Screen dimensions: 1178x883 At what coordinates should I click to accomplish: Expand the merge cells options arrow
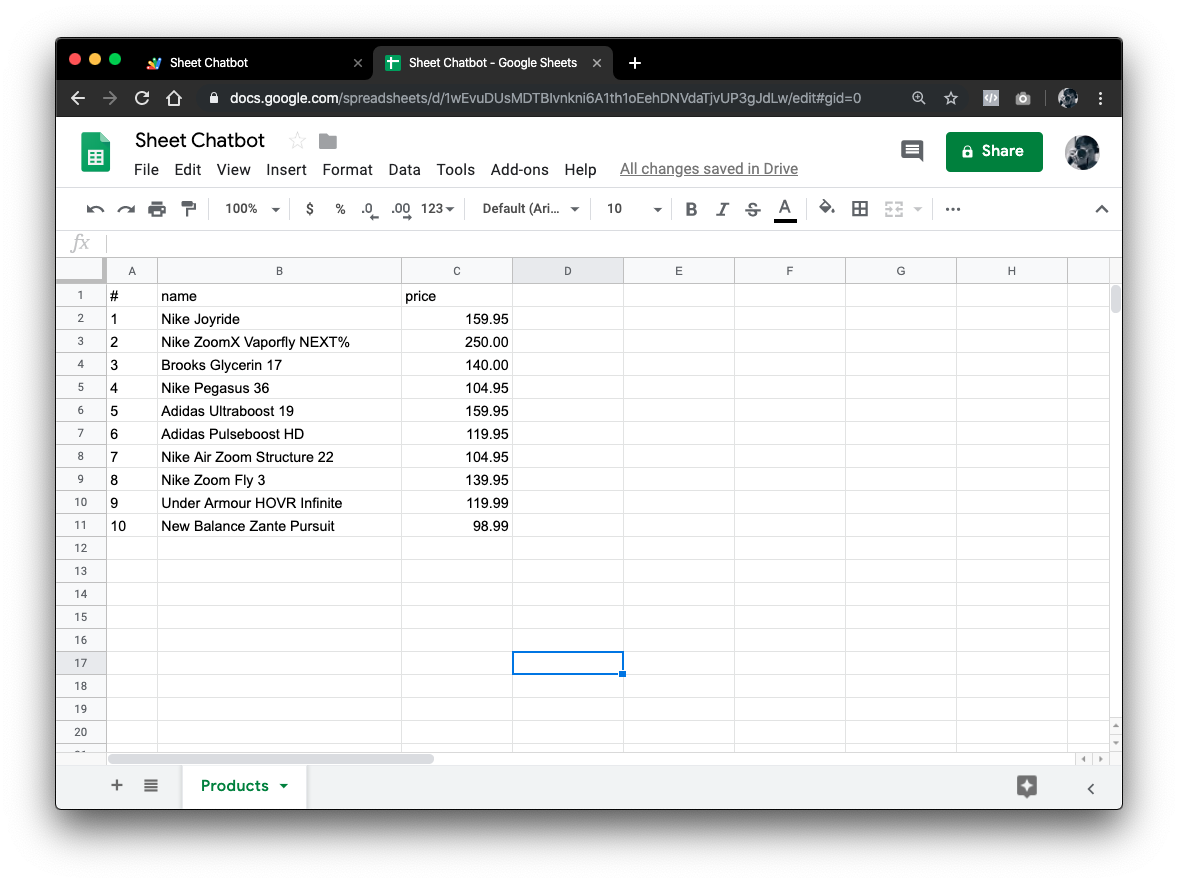pyautogui.click(x=917, y=209)
